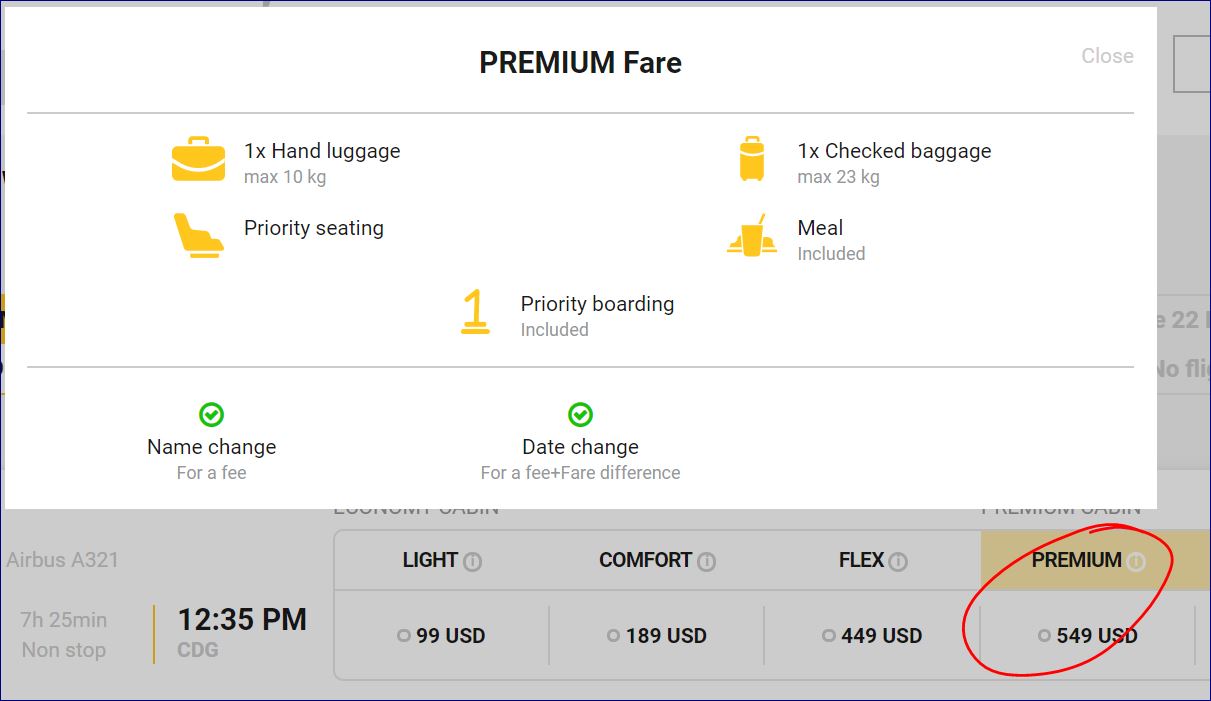This screenshot has height=701, width=1211.
Task: Open PREMIUM fare info icon
Action: tap(1136, 562)
